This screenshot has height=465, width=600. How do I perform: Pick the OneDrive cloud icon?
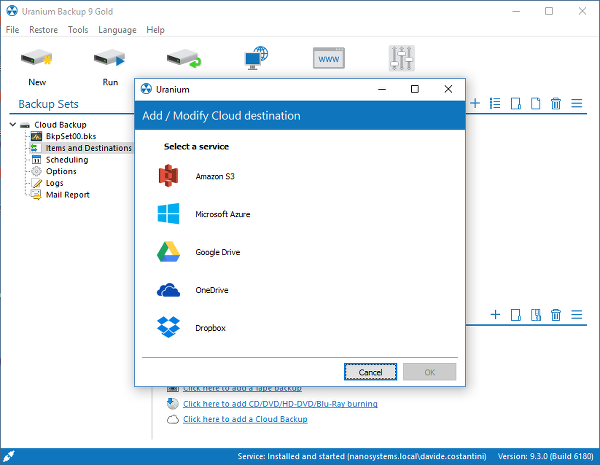[x=168, y=290]
